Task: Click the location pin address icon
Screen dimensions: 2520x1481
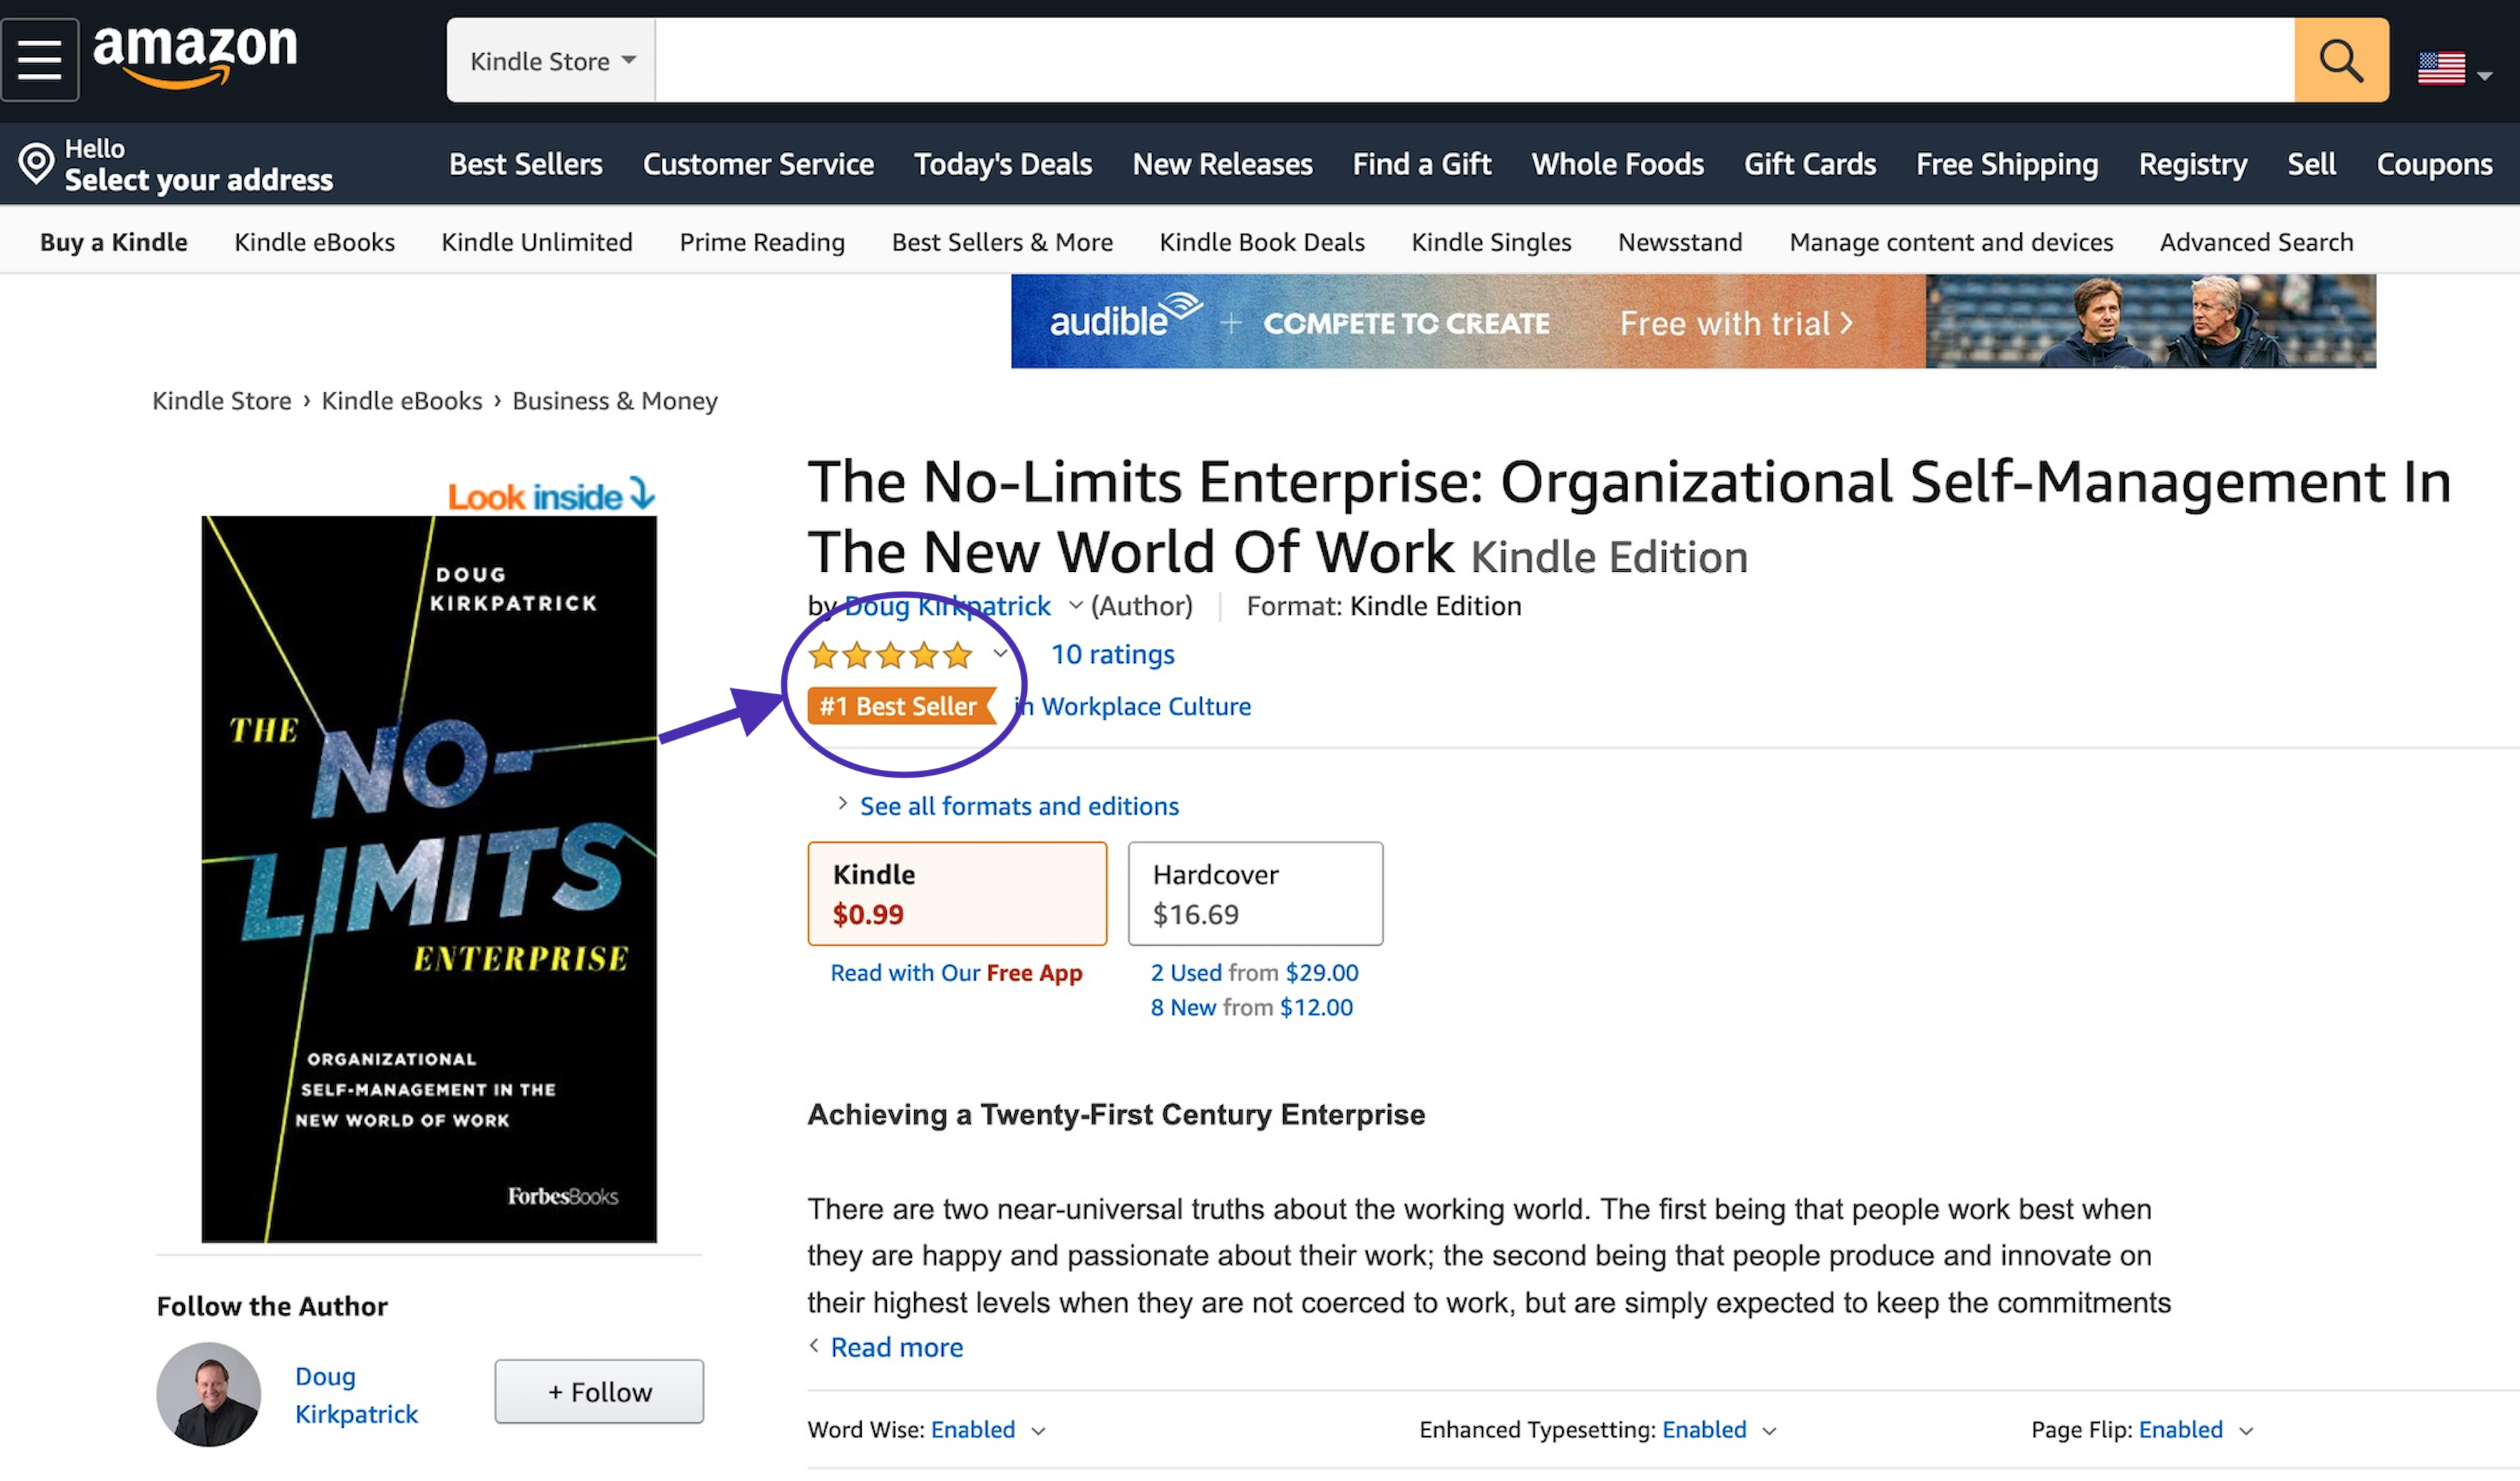Action: point(37,163)
